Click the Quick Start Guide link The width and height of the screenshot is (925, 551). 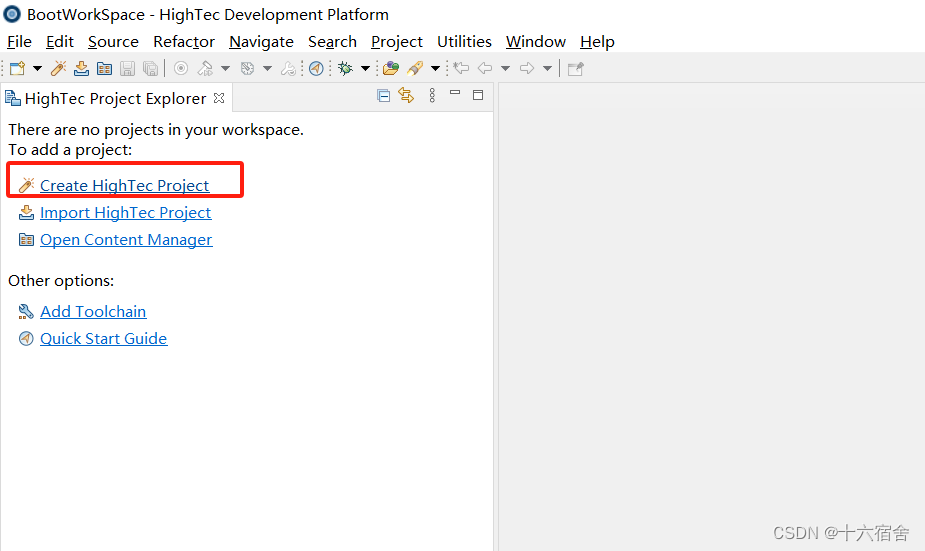(x=104, y=339)
